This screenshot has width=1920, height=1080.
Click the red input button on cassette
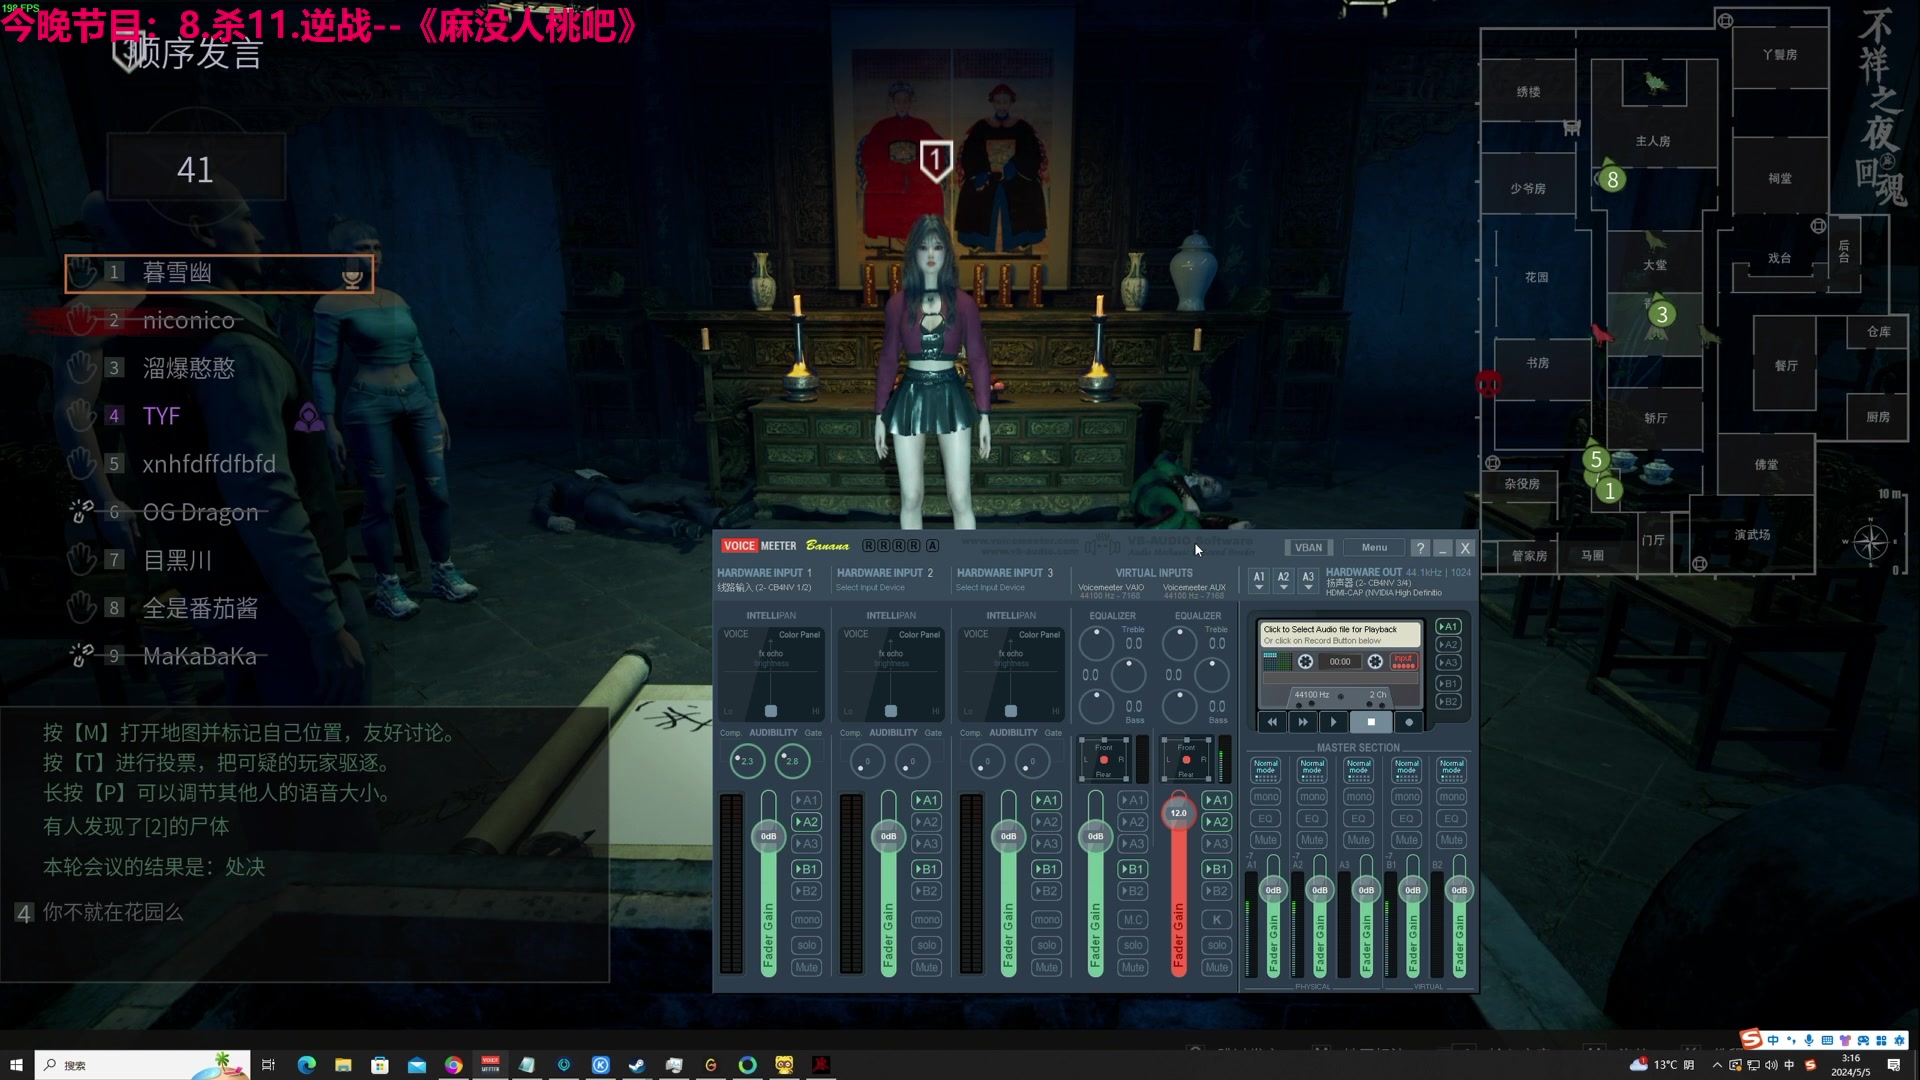pos(1403,662)
